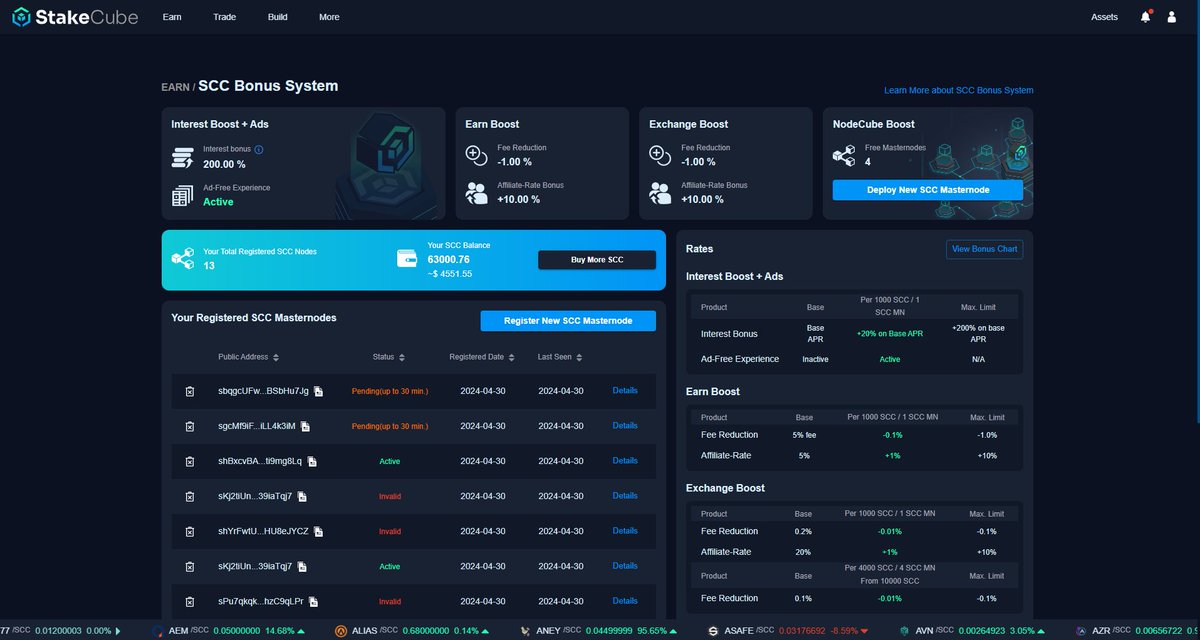
Task: Open the Trade menu
Action: coord(224,17)
